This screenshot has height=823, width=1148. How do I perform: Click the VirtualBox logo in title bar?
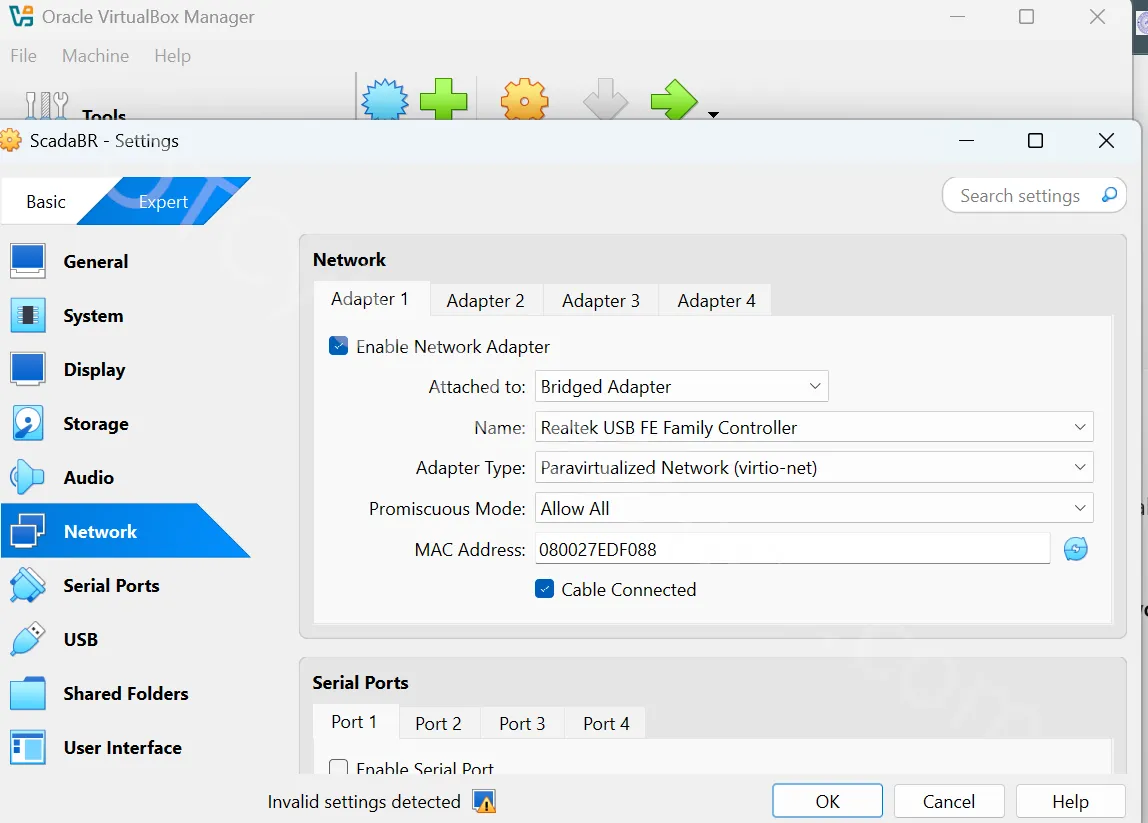[x=20, y=16]
